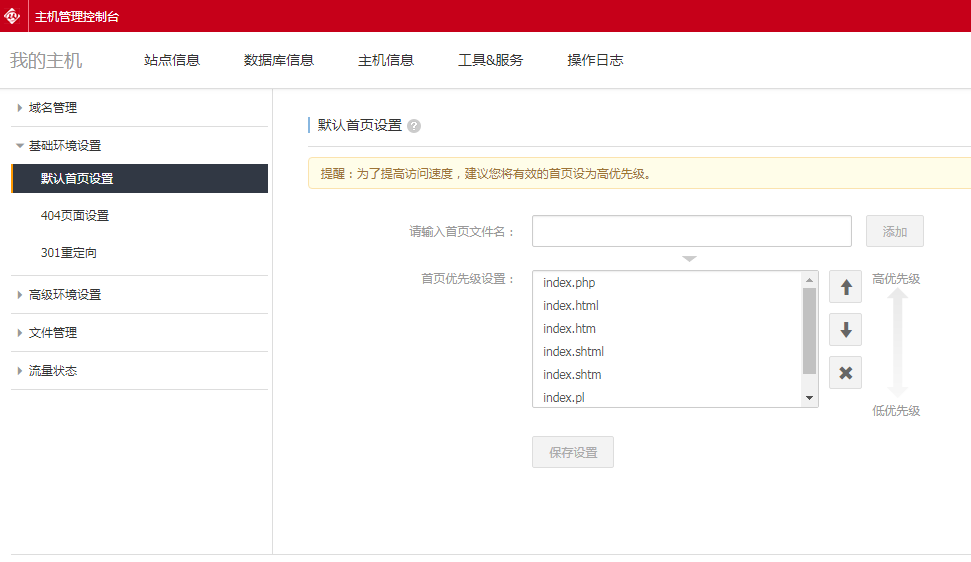Move selected file down in priority
Screen dimensions: 971x562
[845, 329]
